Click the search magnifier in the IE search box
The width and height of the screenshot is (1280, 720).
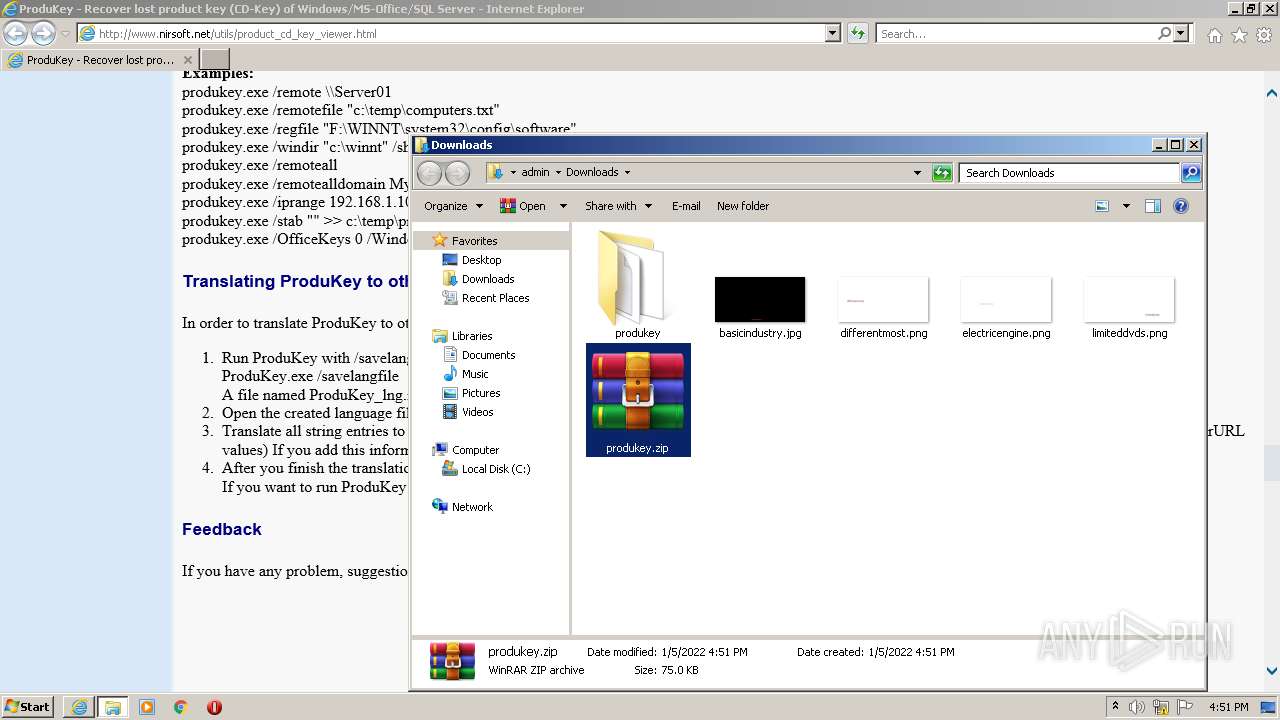tap(1164, 33)
